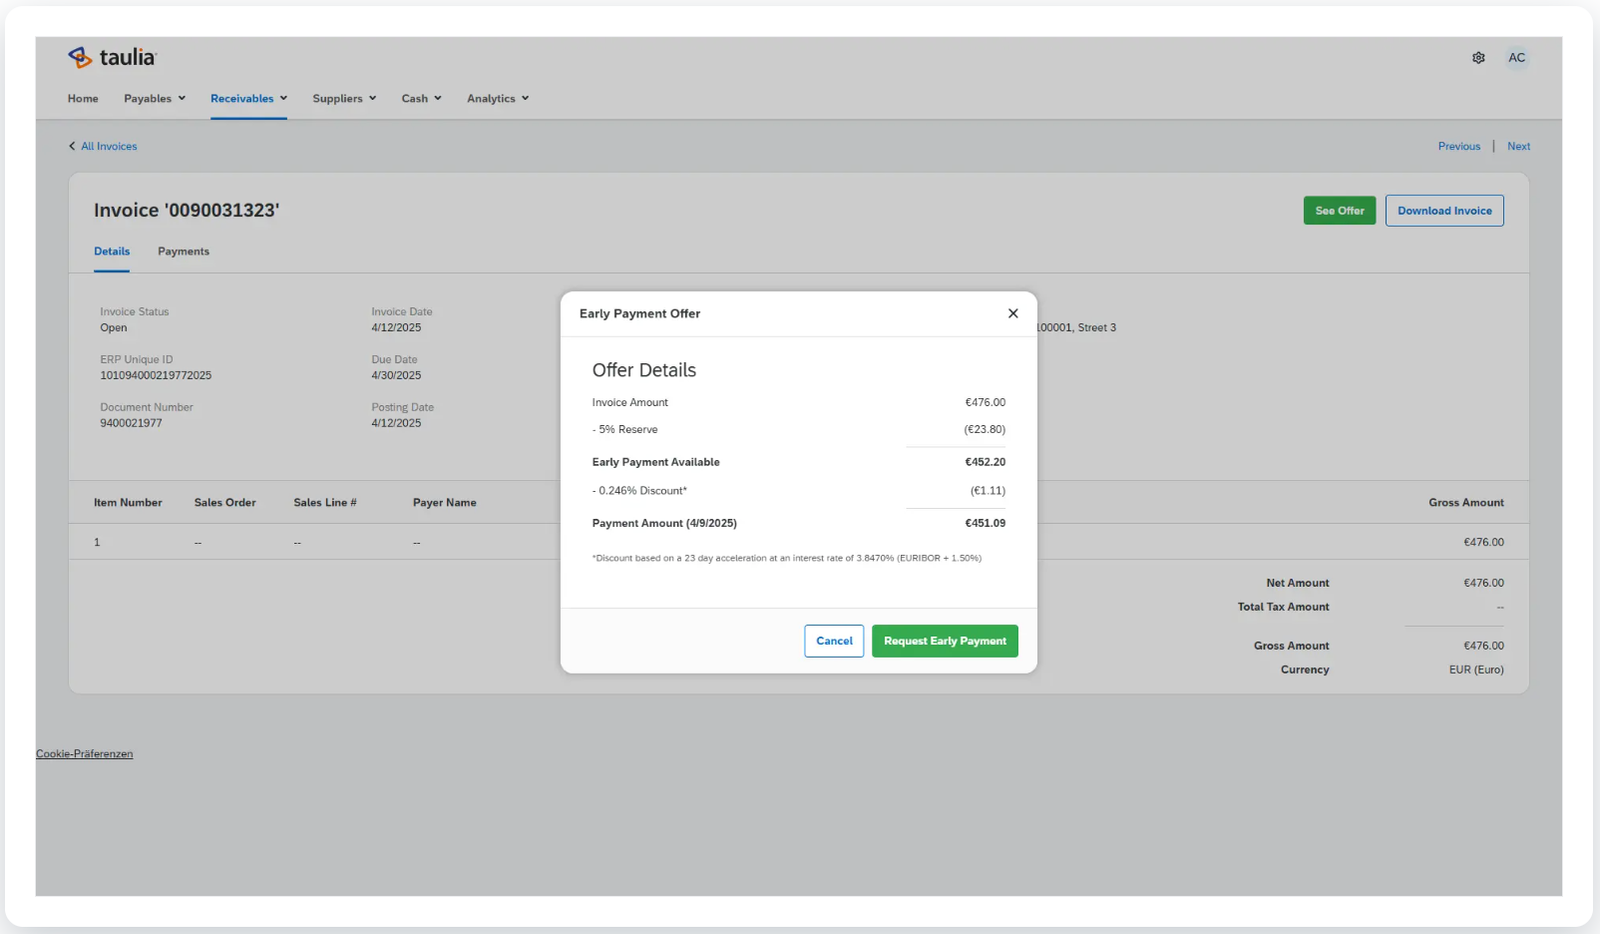The height and width of the screenshot is (934, 1600).
Task: Click the See Offer button
Action: pos(1339,211)
